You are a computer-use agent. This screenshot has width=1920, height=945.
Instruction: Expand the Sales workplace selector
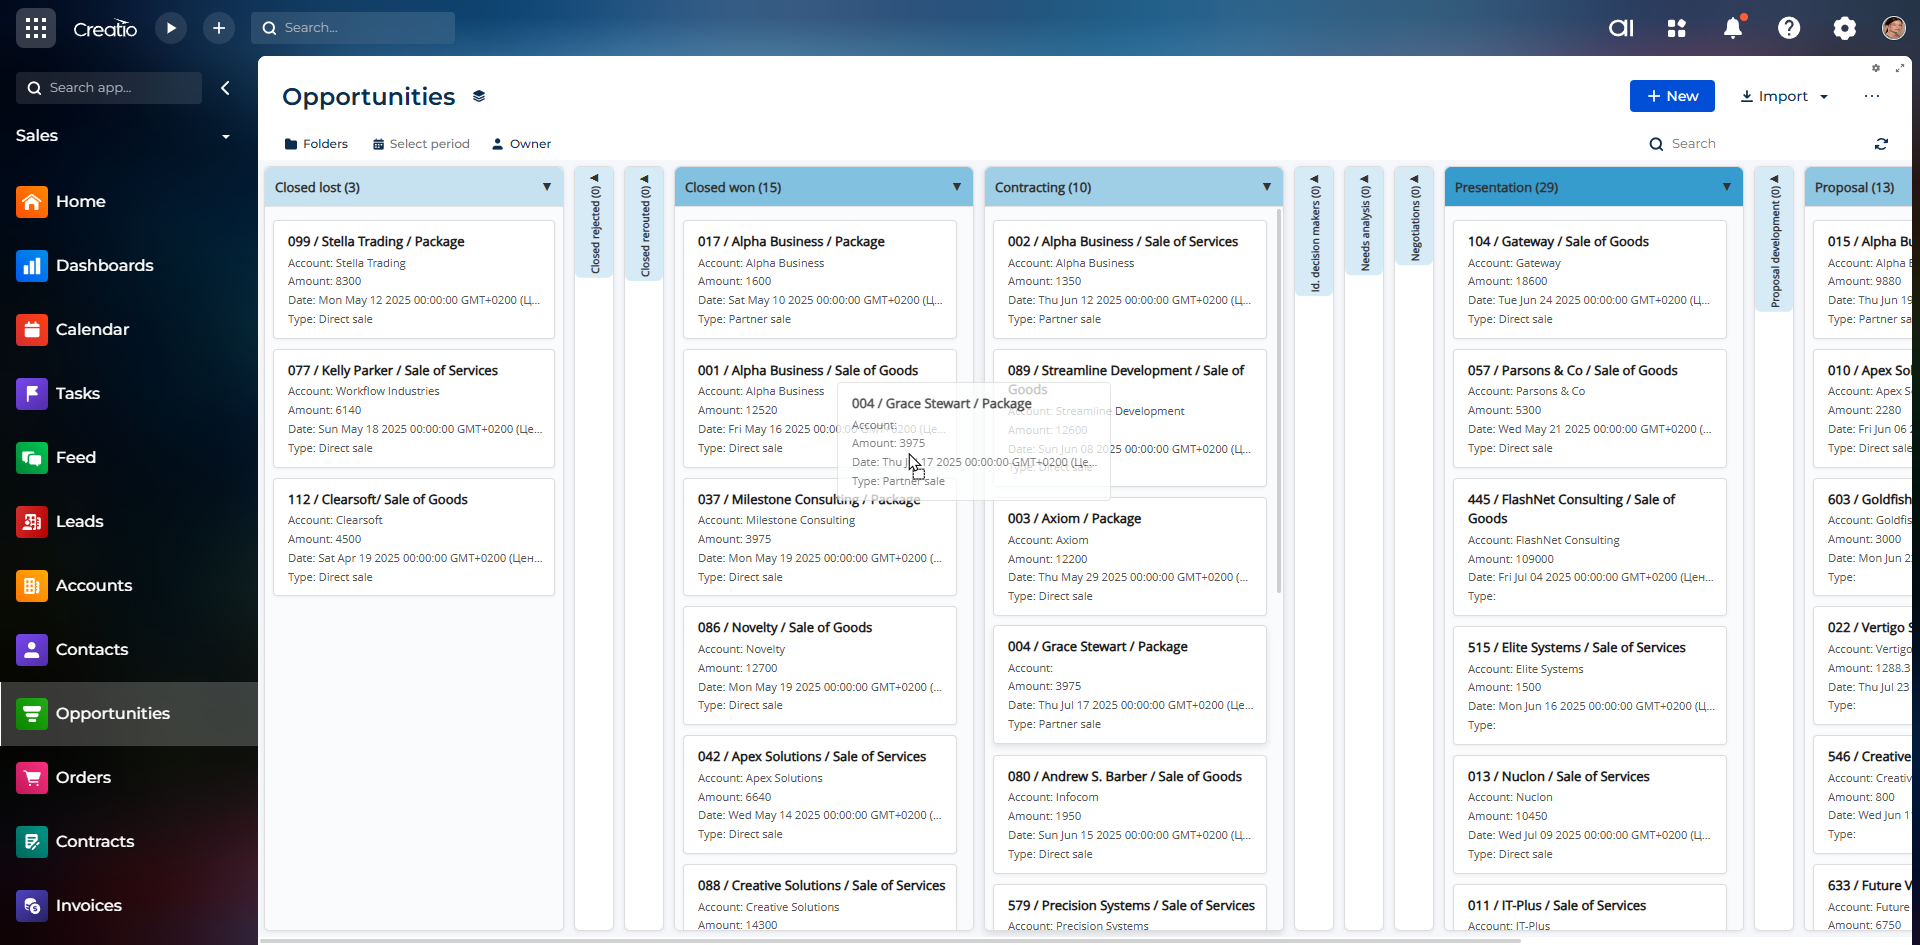[x=225, y=136]
